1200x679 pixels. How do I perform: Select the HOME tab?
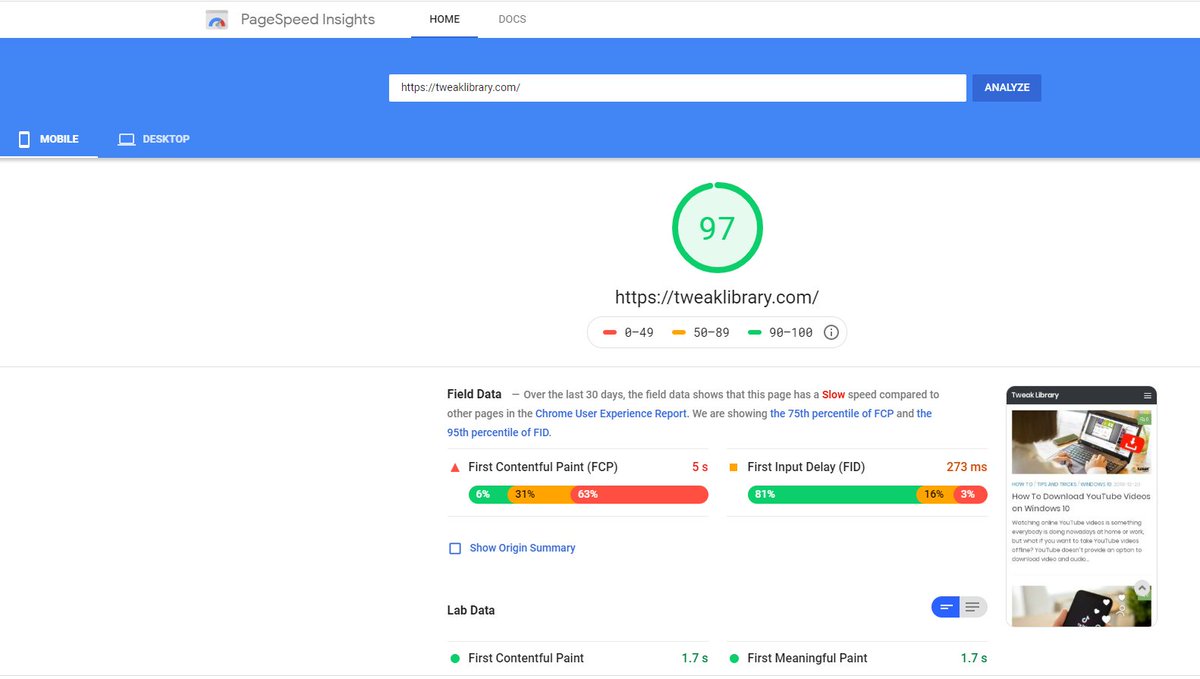click(x=445, y=19)
